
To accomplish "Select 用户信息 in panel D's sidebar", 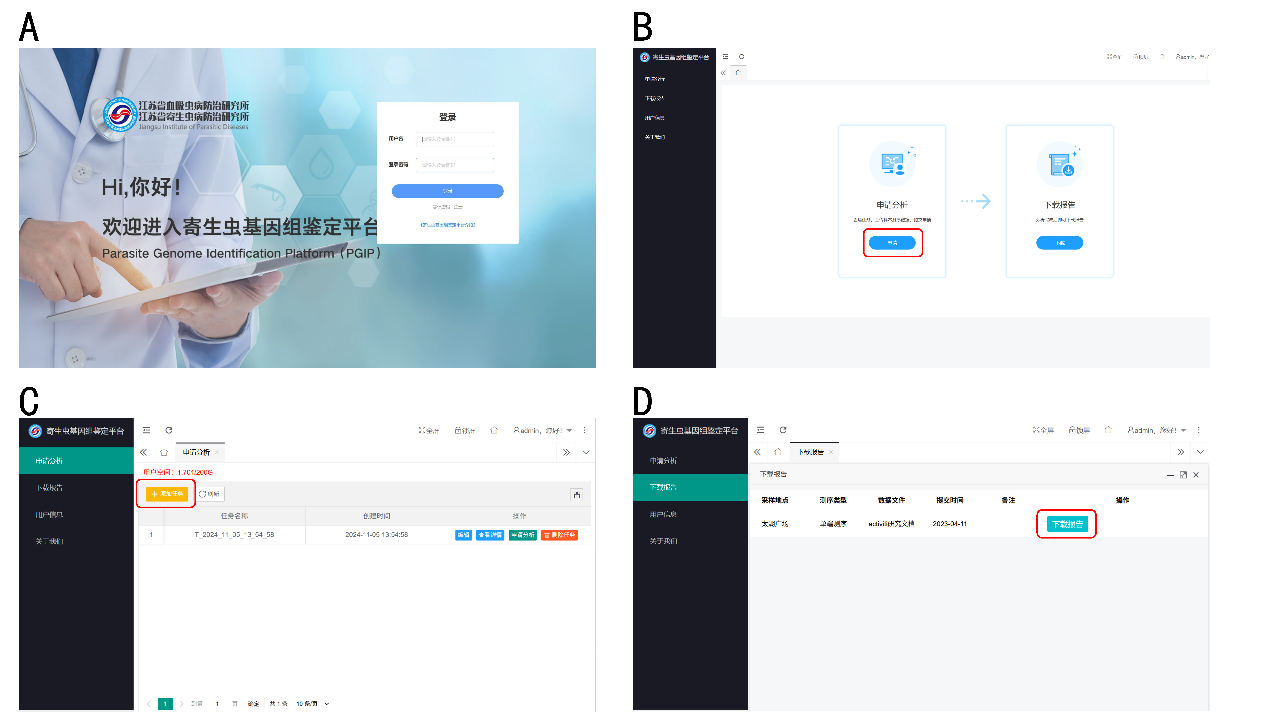I will [663, 514].
